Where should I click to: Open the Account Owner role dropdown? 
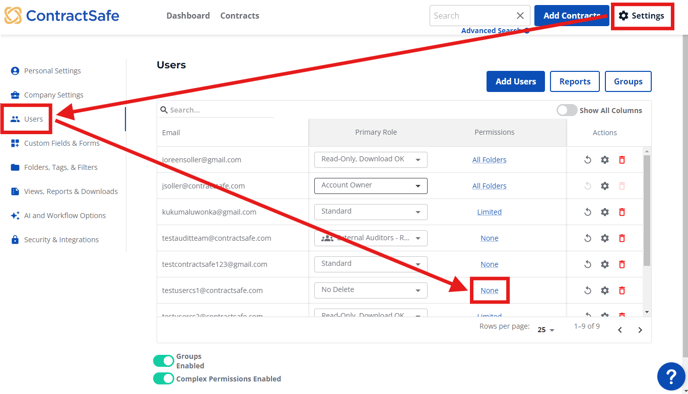371,186
